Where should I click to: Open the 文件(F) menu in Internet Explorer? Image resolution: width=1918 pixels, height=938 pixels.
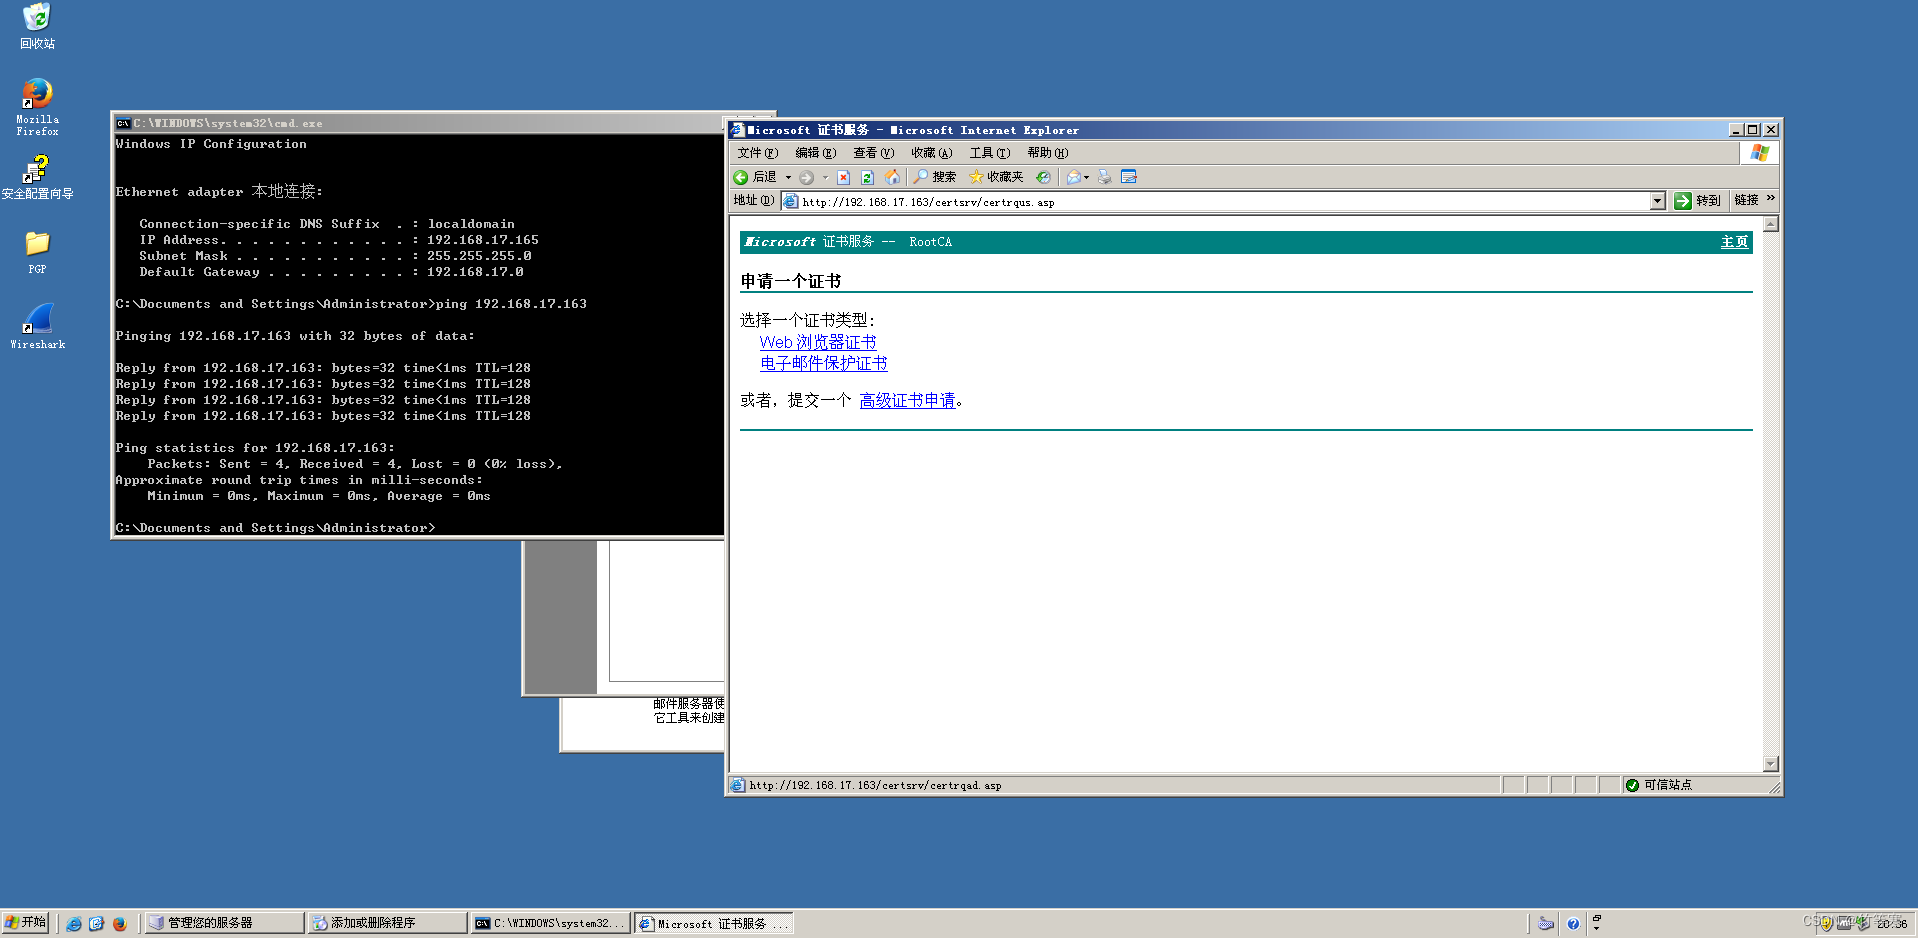757,153
